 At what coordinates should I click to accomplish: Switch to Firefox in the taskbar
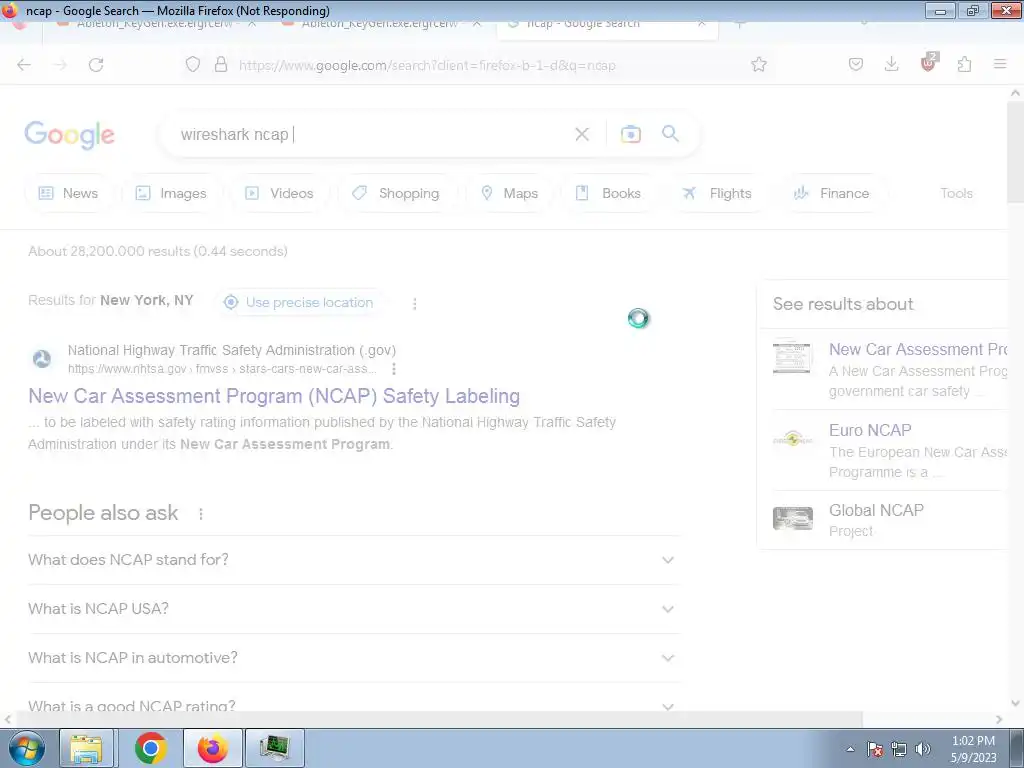[213, 748]
